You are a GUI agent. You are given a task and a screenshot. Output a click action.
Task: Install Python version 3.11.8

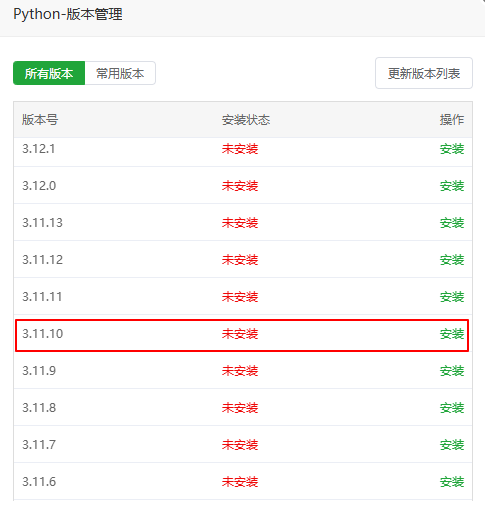pyautogui.click(x=452, y=408)
